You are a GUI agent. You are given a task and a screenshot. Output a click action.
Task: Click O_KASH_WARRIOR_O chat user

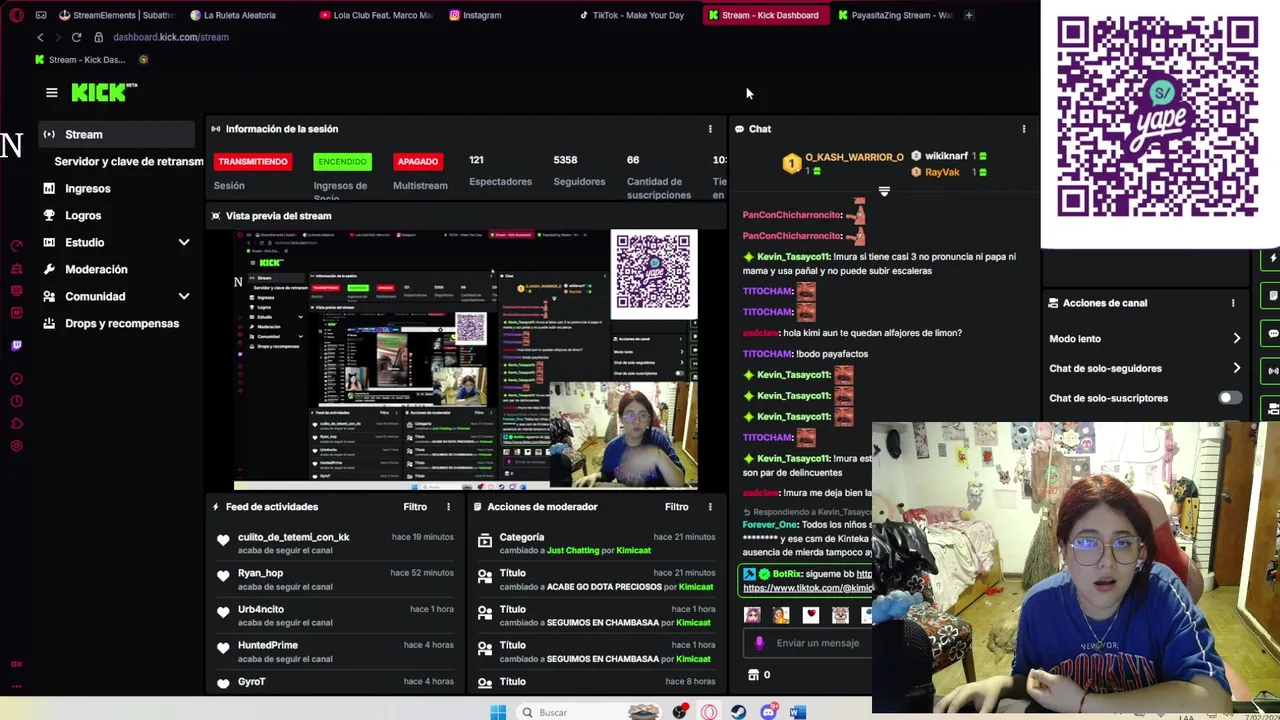point(854,157)
